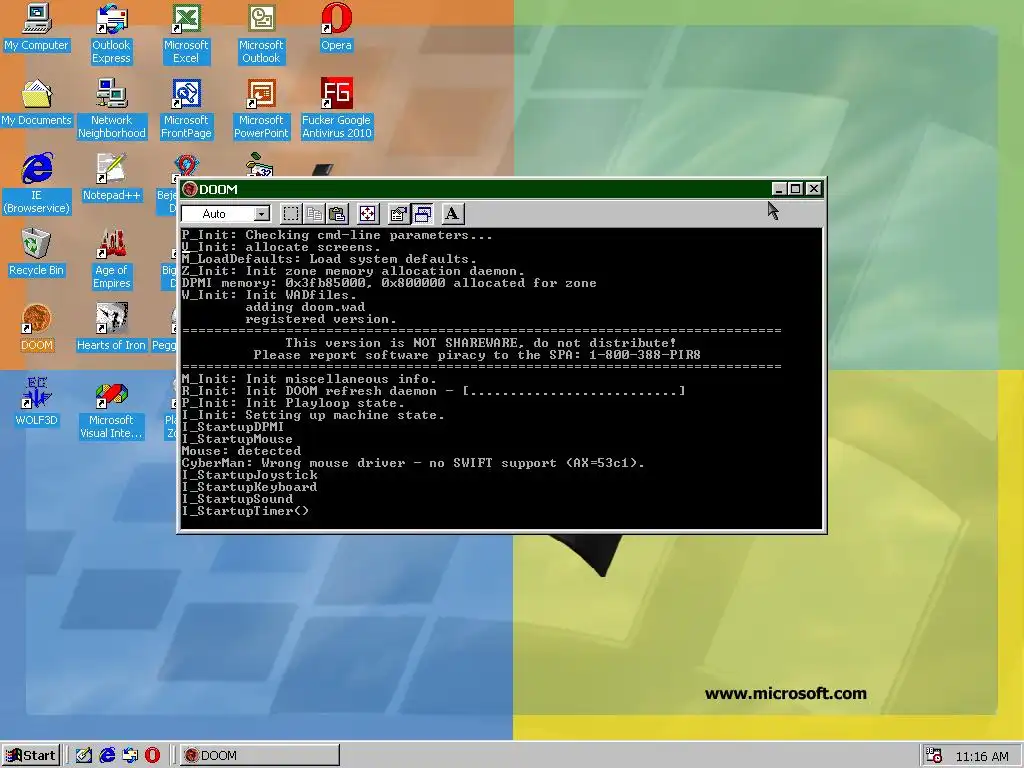Click Paste button in DOOM toolbar
Screen dimensions: 1024x768
337,214
